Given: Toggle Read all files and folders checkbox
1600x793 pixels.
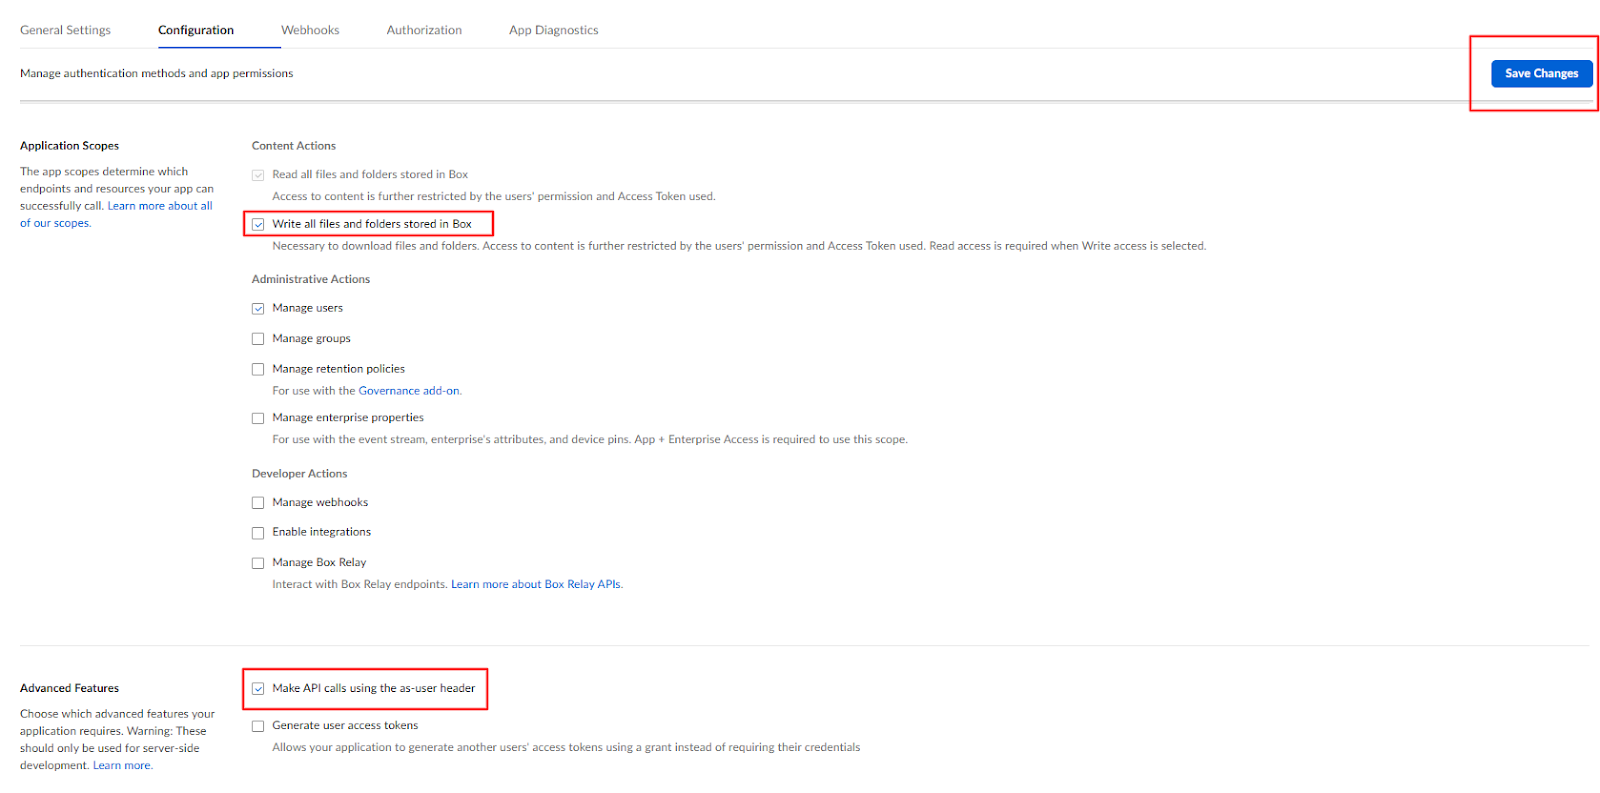Looking at the screenshot, I should point(258,175).
